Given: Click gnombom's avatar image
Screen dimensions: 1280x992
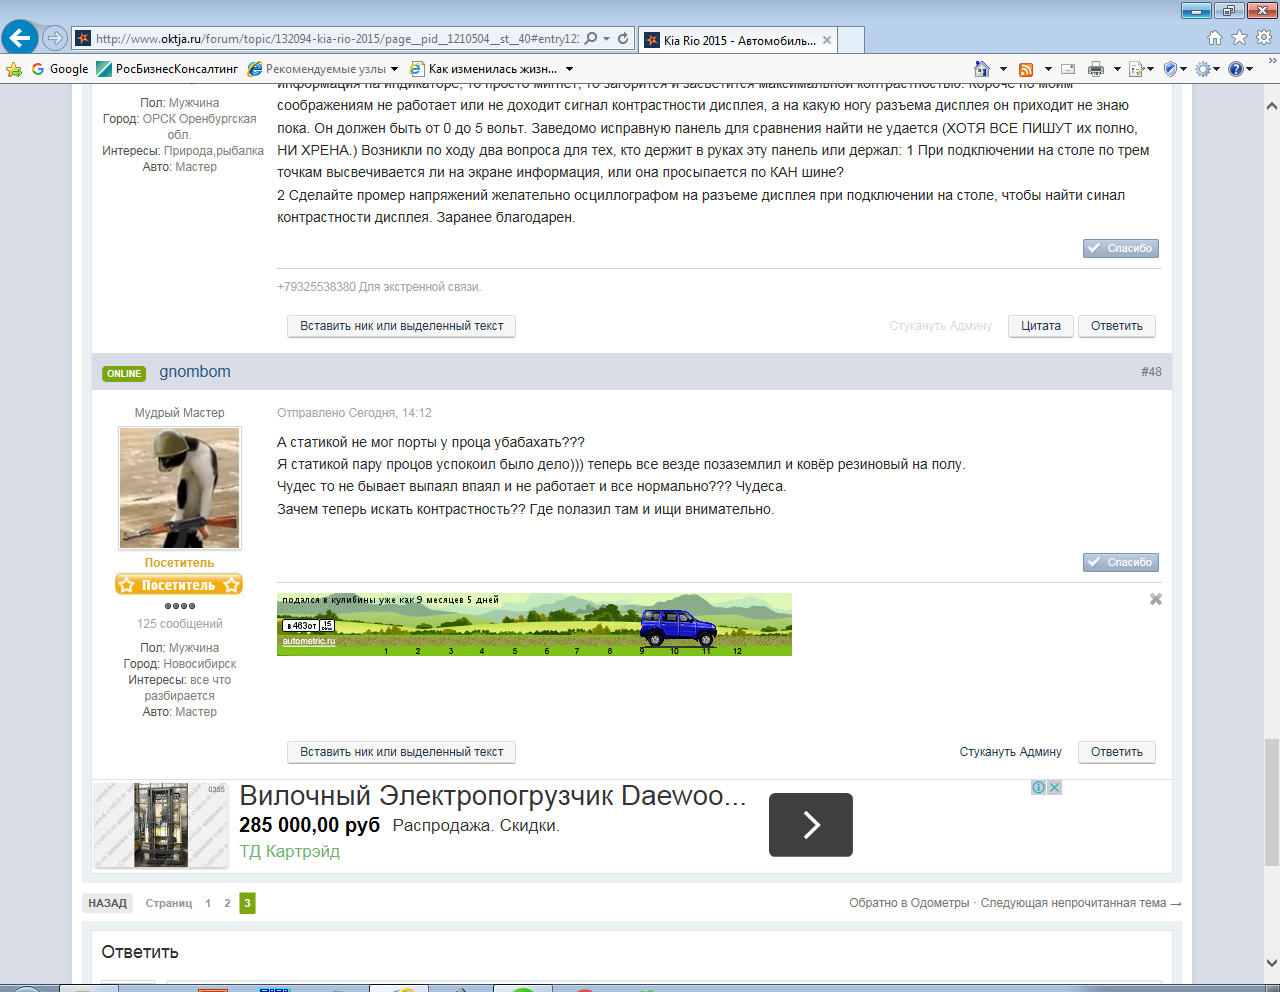Looking at the screenshot, I should 180,488.
